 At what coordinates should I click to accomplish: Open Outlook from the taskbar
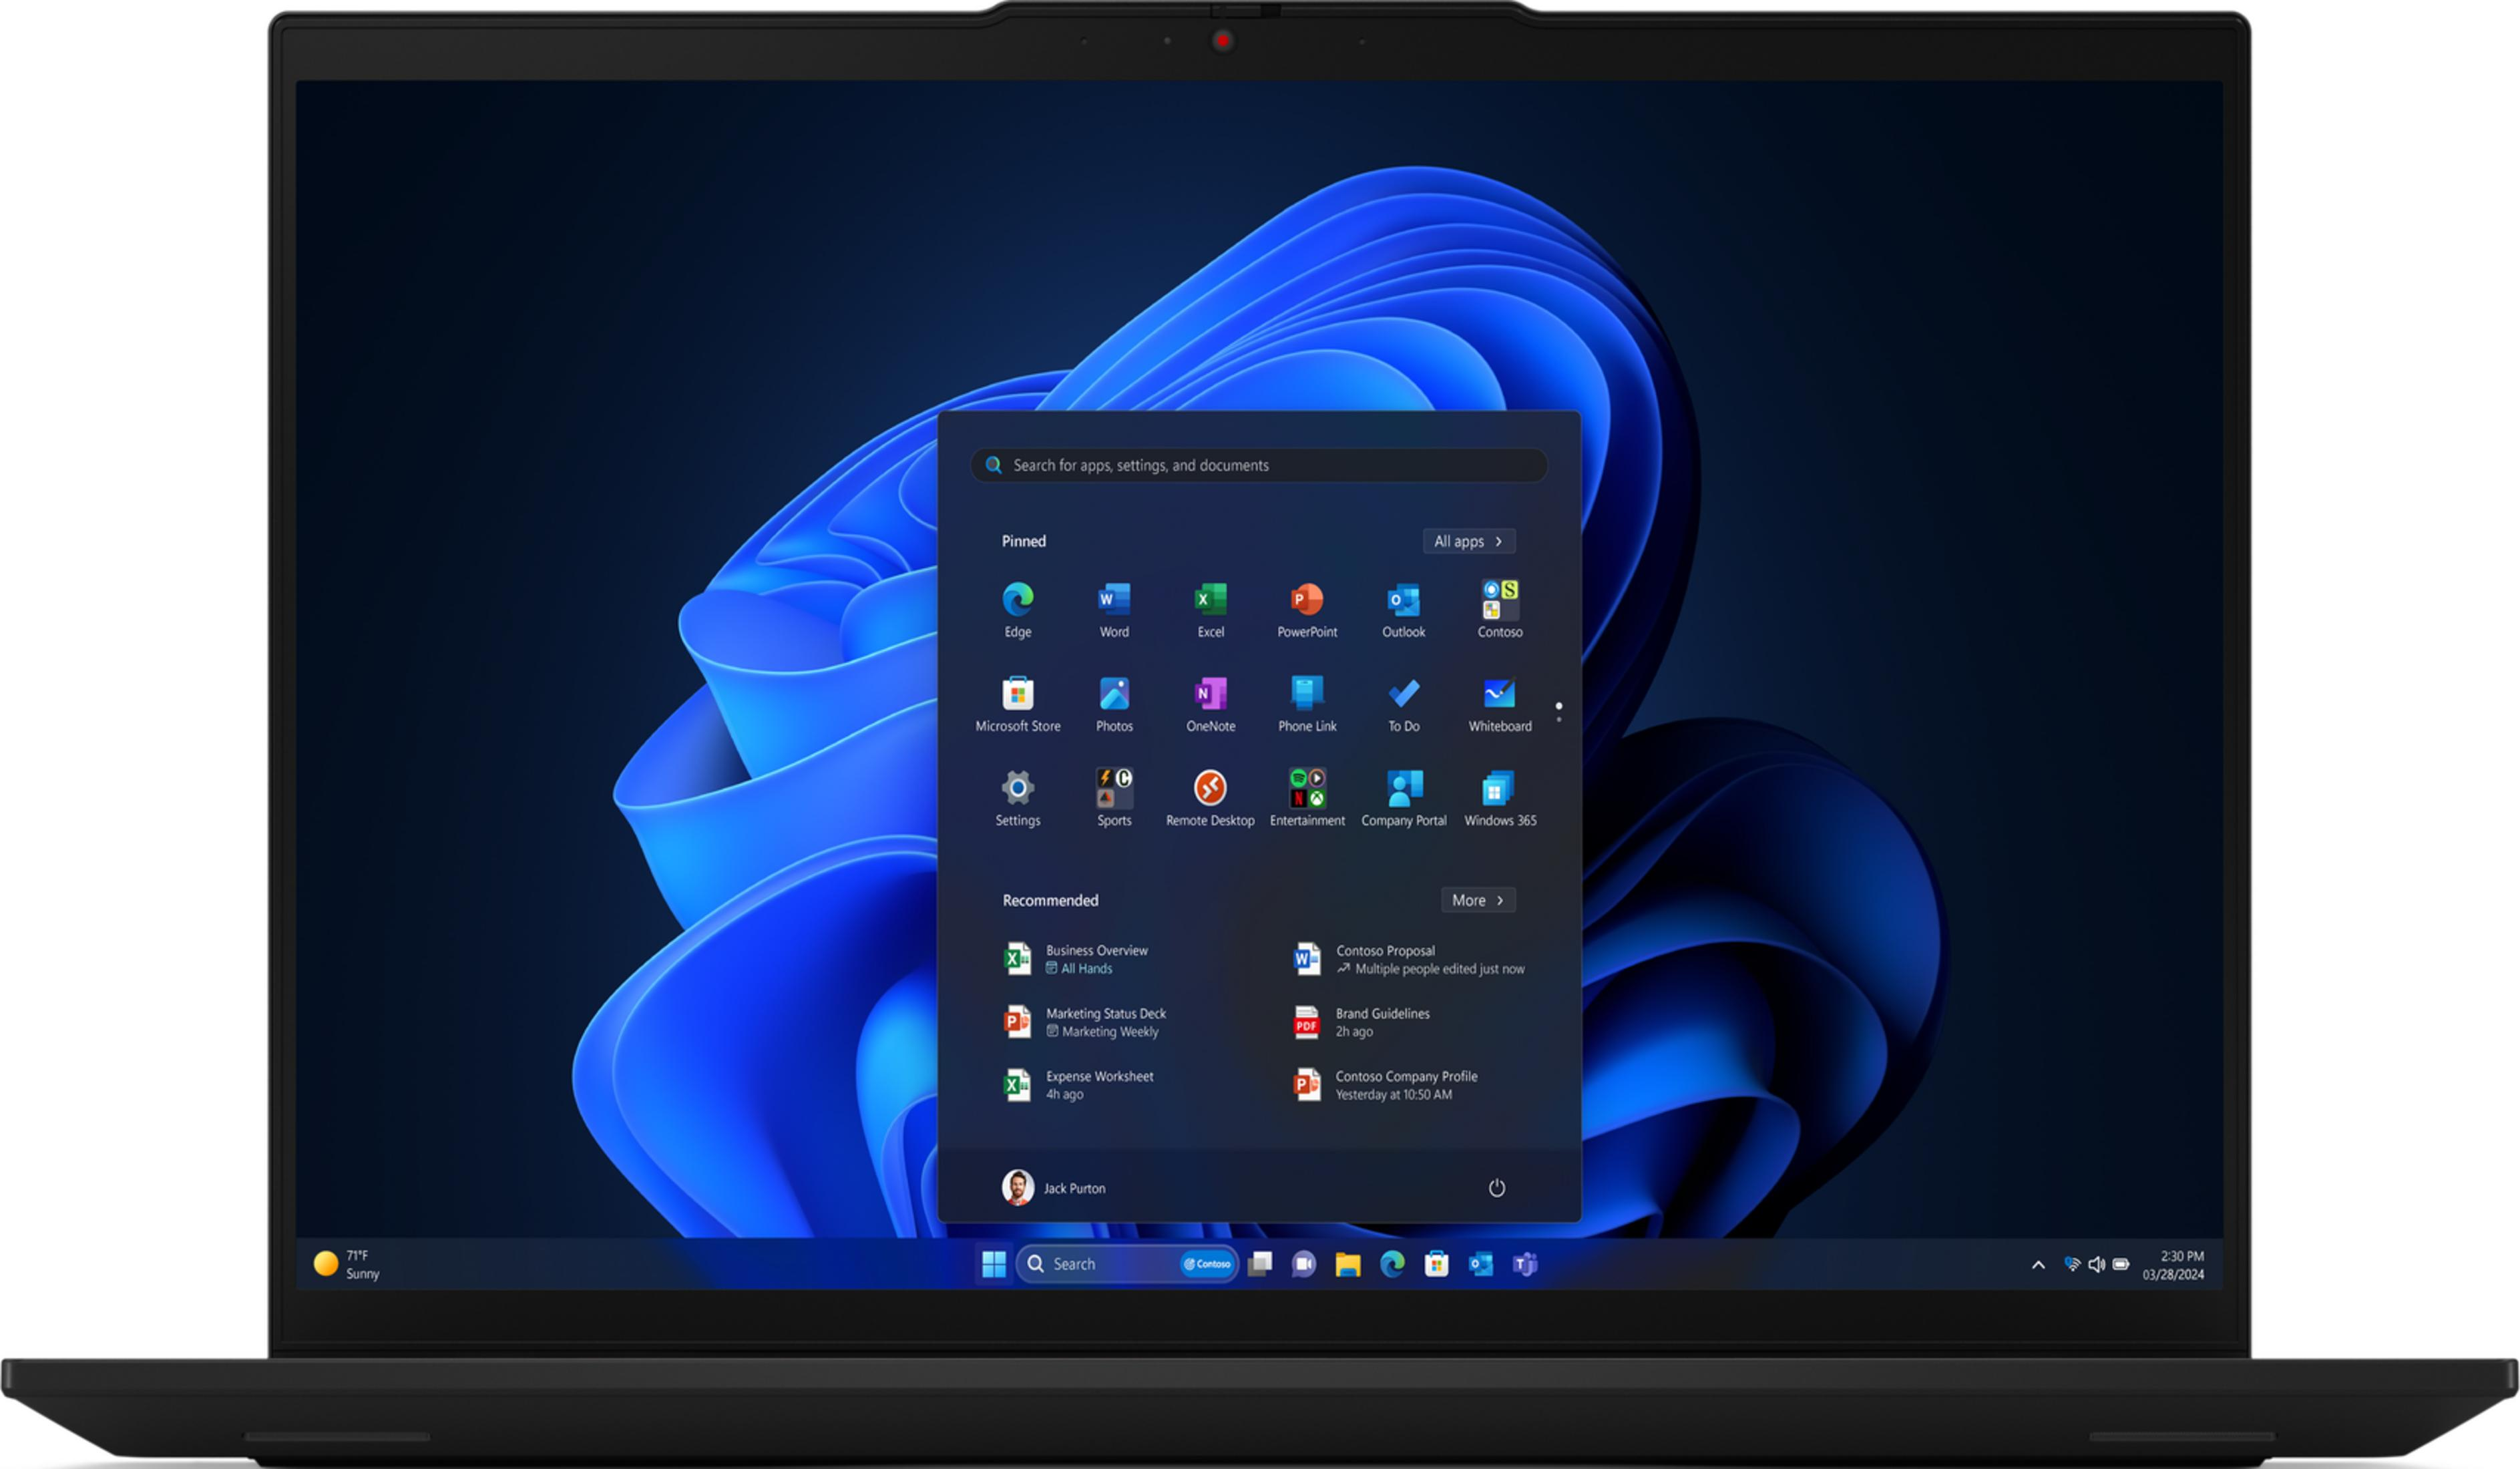tap(1480, 1264)
